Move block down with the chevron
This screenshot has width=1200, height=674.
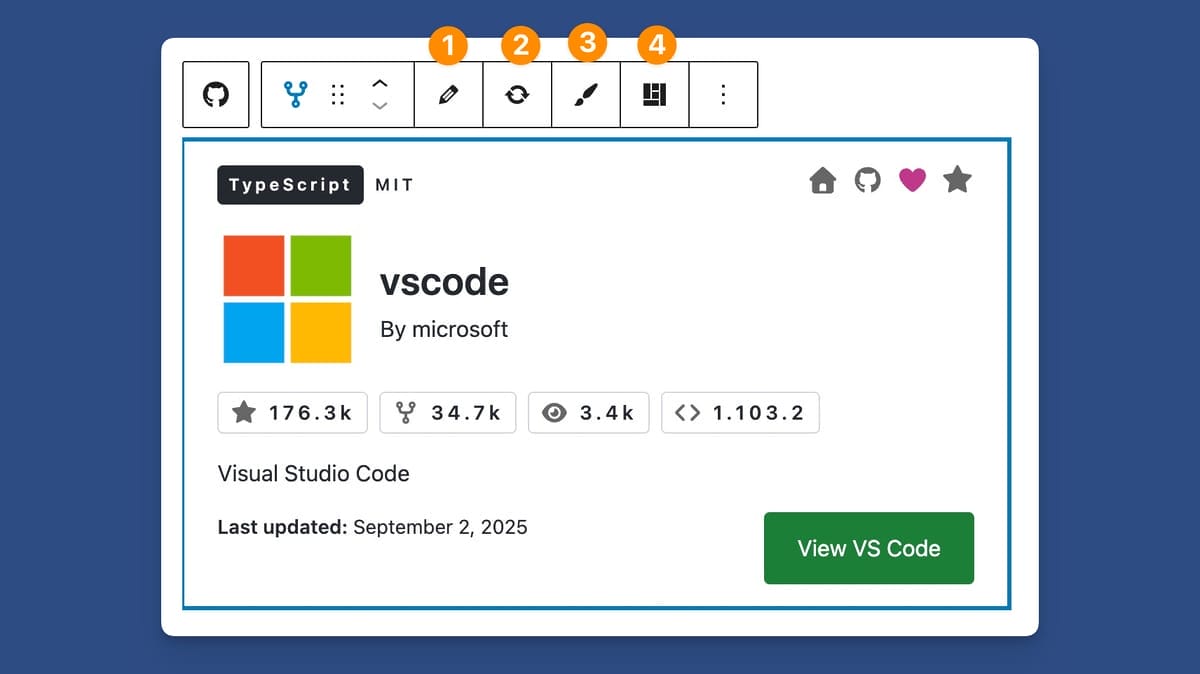[x=380, y=106]
